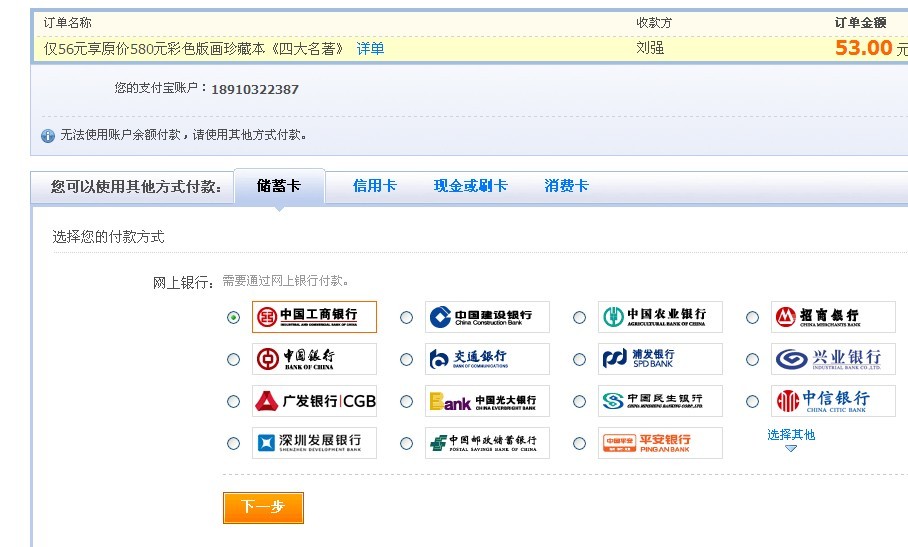
Task: Click the China Minsheng Bank logo
Action: [660, 401]
